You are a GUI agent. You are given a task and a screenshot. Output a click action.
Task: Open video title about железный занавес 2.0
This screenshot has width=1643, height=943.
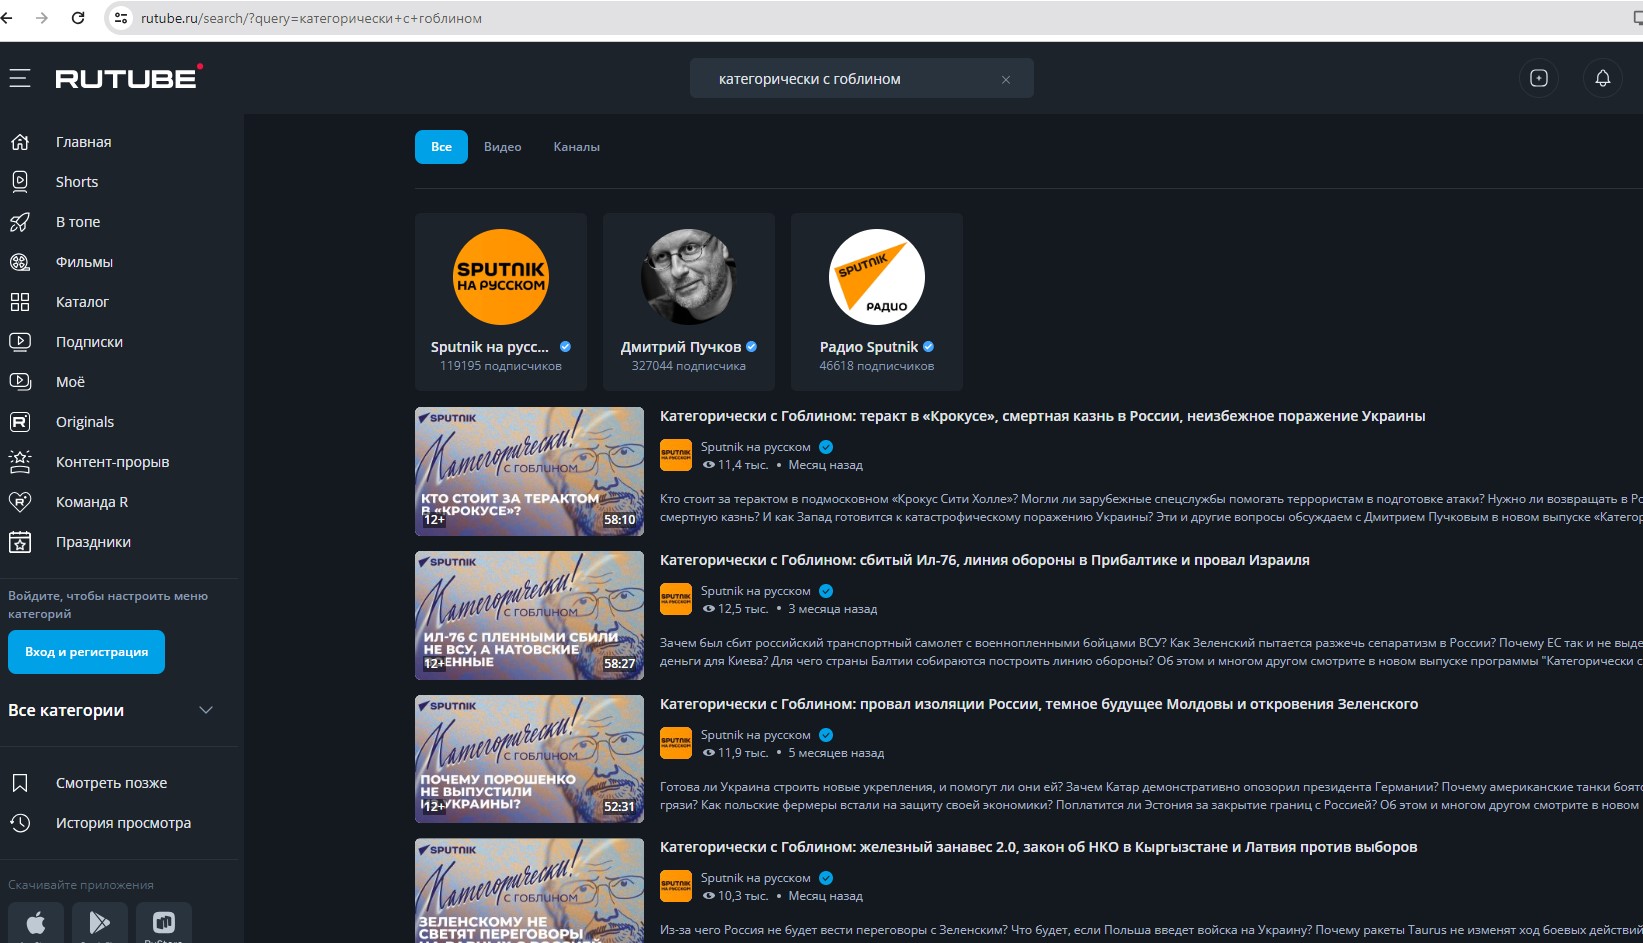point(1039,848)
